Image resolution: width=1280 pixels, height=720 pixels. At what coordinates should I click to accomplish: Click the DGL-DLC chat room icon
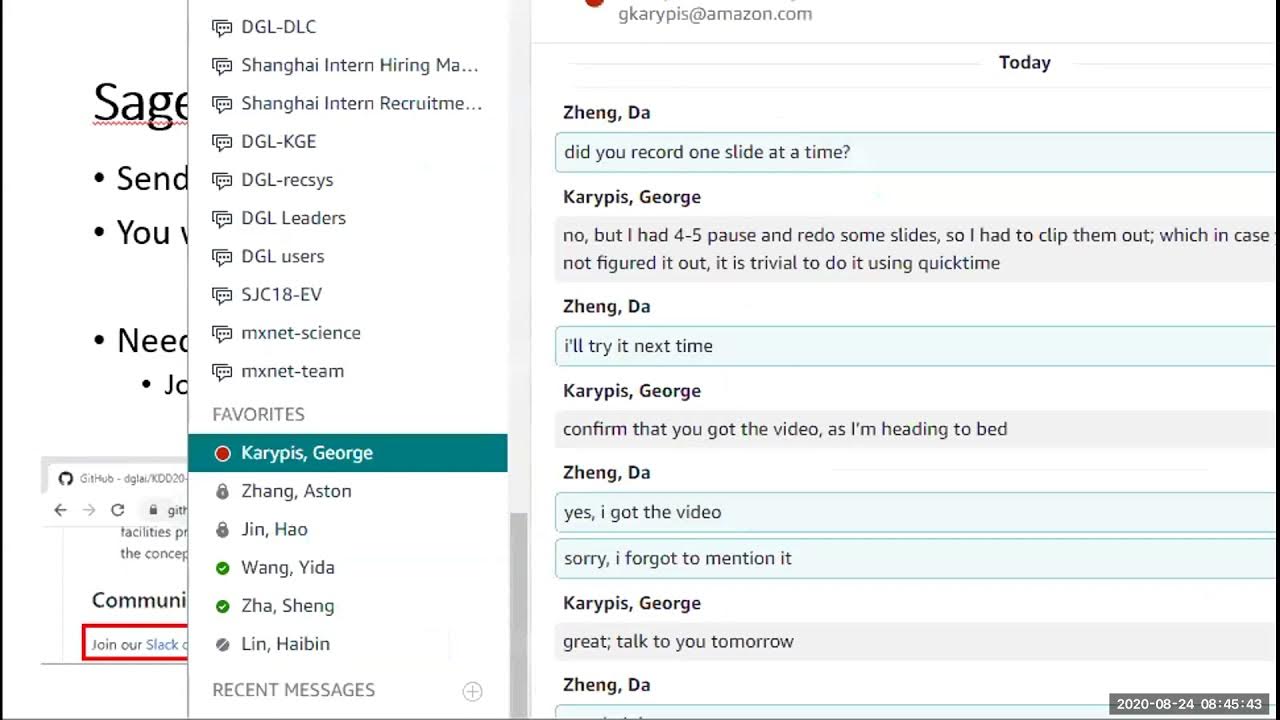point(222,27)
